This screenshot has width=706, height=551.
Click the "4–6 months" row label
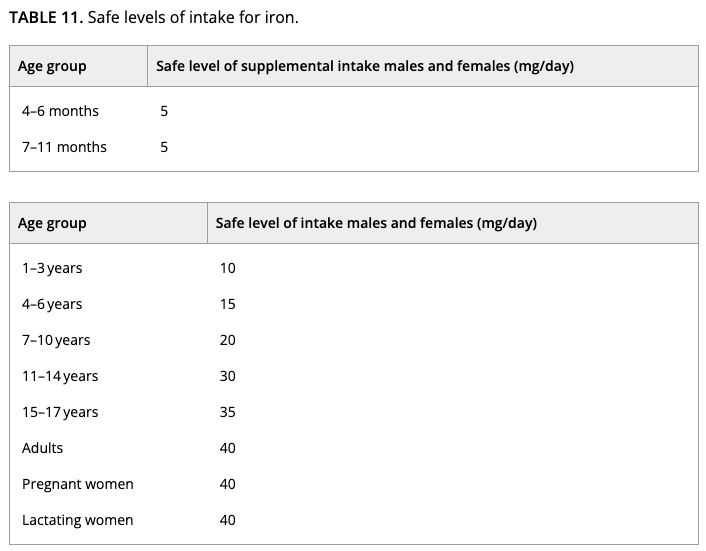[60, 111]
